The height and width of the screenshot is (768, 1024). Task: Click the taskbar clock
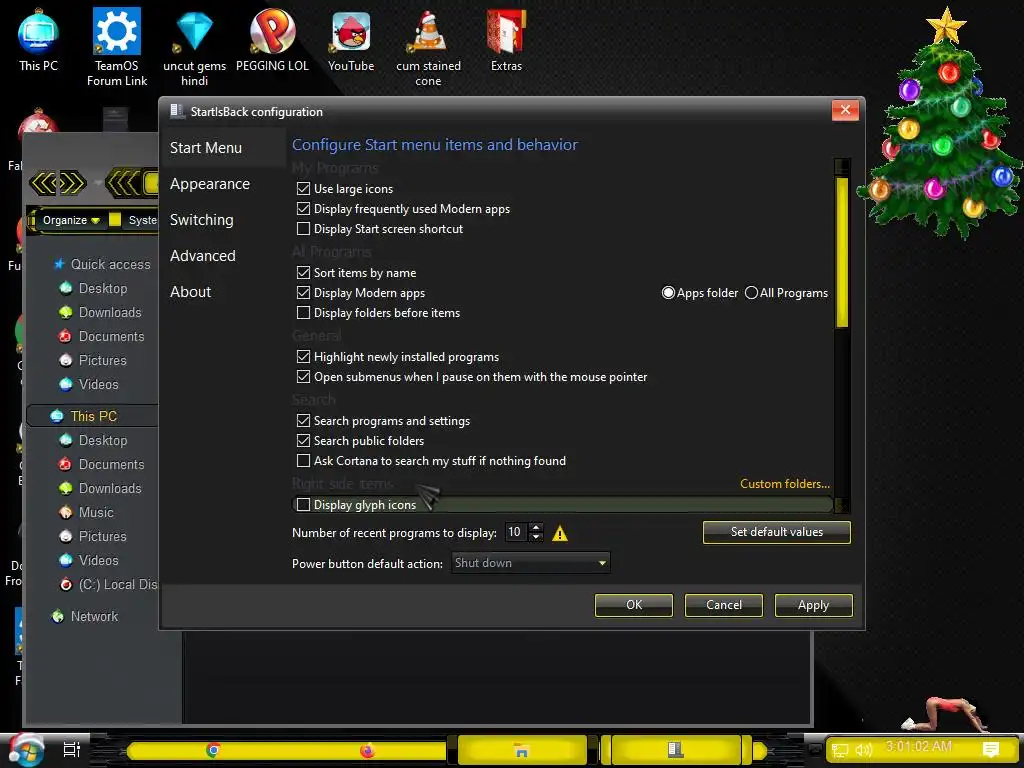[x=918, y=746]
